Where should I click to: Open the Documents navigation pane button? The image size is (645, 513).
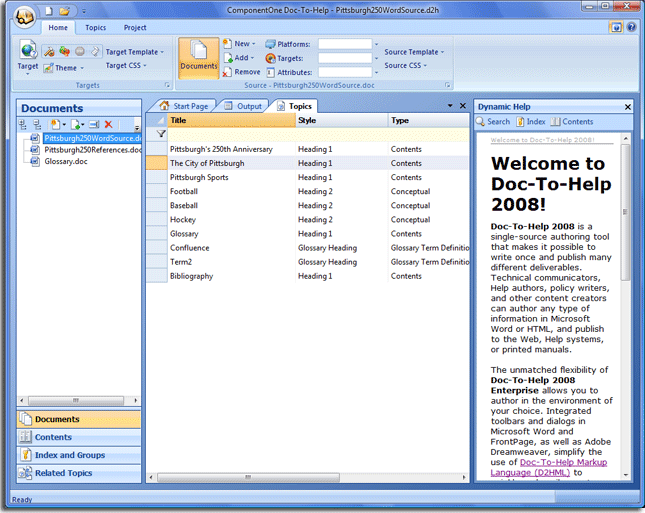point(79,419)
